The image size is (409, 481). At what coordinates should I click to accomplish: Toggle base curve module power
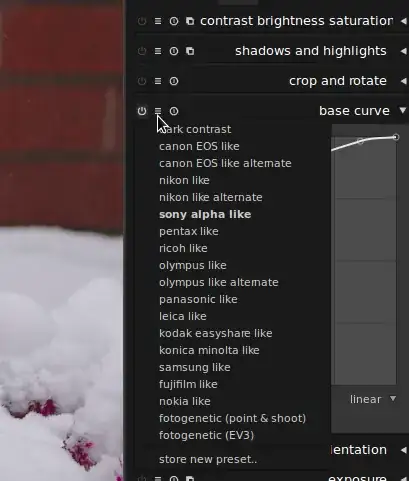coord(142,111)
